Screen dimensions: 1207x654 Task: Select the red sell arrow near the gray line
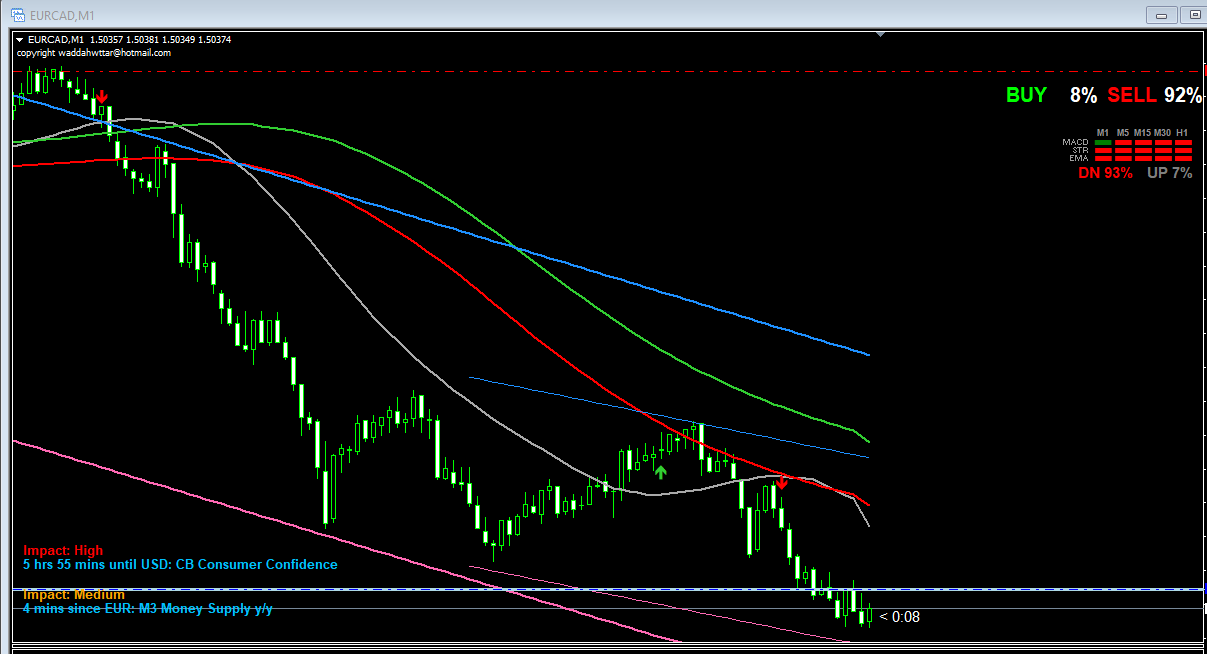pos(782,483)
